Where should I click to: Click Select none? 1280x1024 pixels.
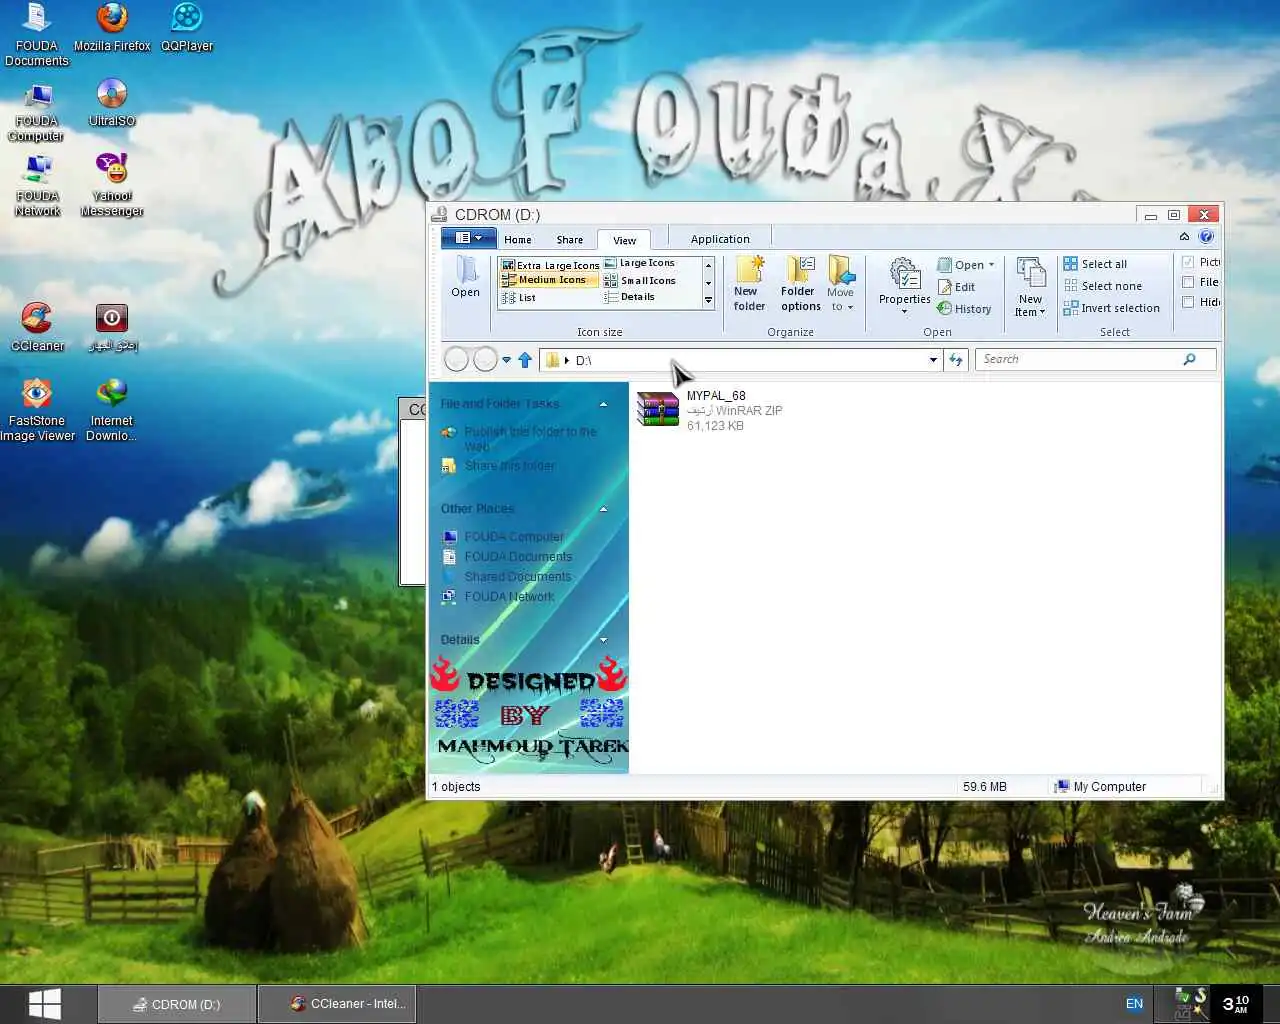(x=1102, y=286)
